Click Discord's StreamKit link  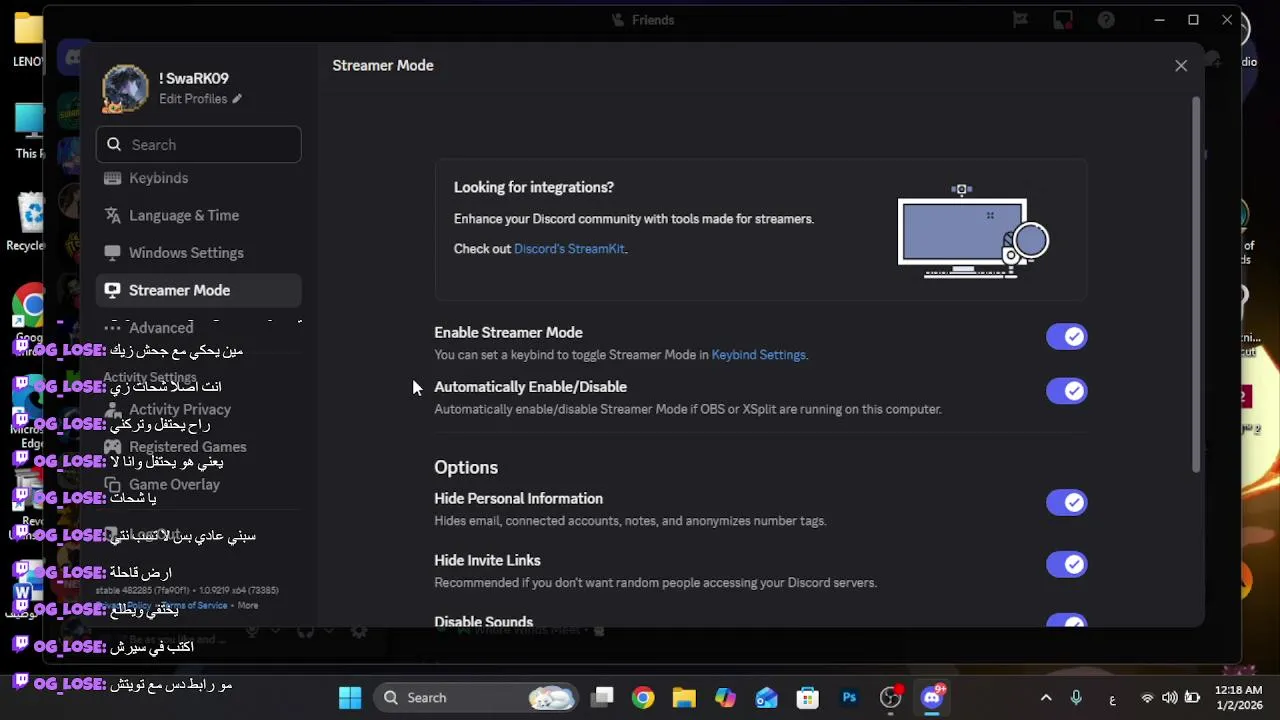(569, 249)
